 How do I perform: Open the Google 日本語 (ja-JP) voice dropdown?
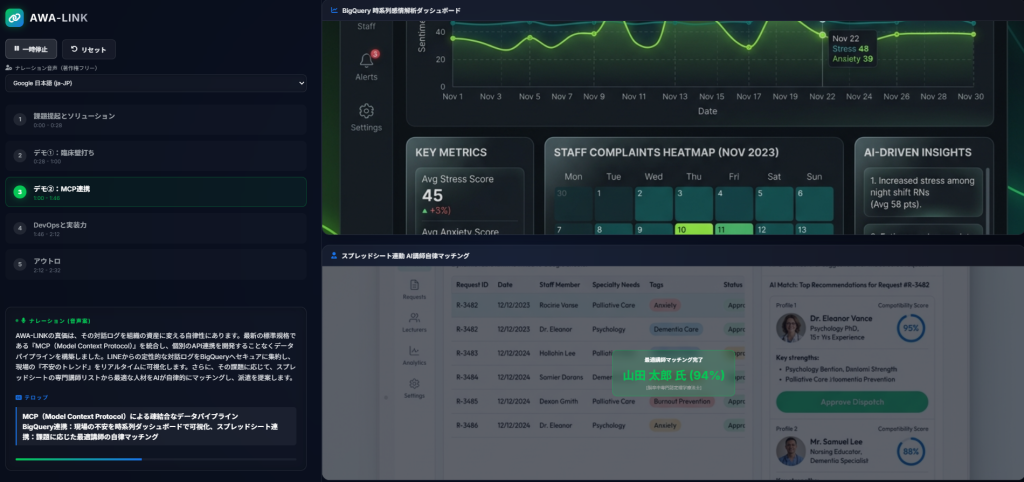(x=156, y=83)
